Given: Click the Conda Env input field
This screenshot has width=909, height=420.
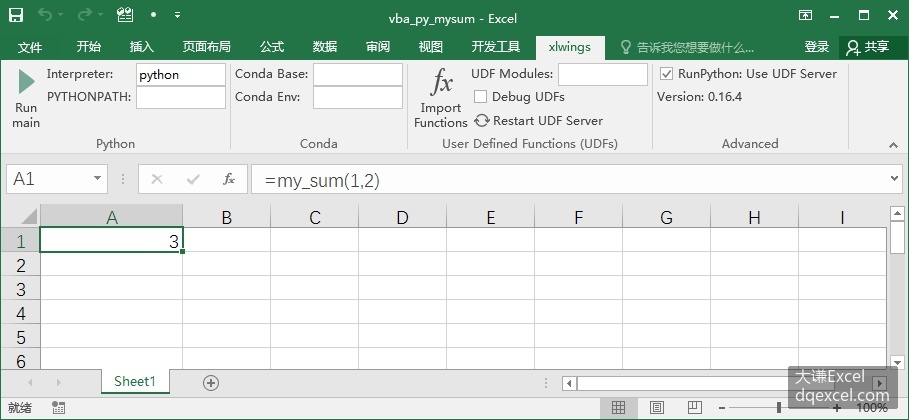Looking at the screenshot, I should pyautogui.click(x=358, y=97).
